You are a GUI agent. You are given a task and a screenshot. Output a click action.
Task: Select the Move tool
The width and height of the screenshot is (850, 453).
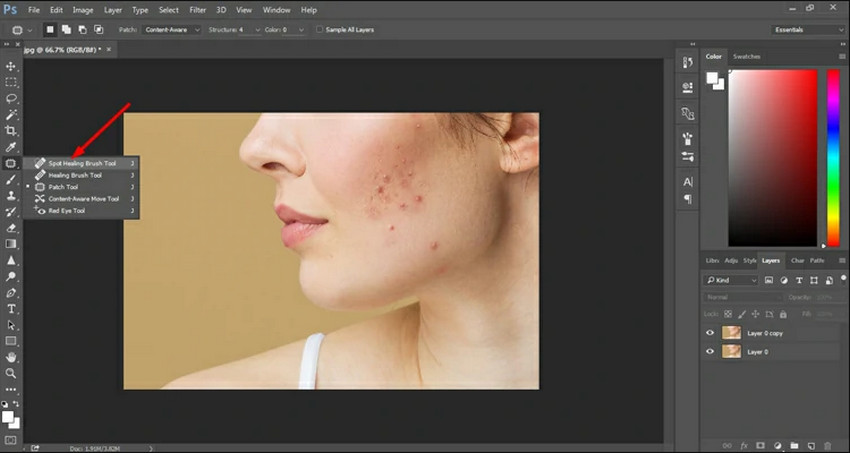click(10, 66)
